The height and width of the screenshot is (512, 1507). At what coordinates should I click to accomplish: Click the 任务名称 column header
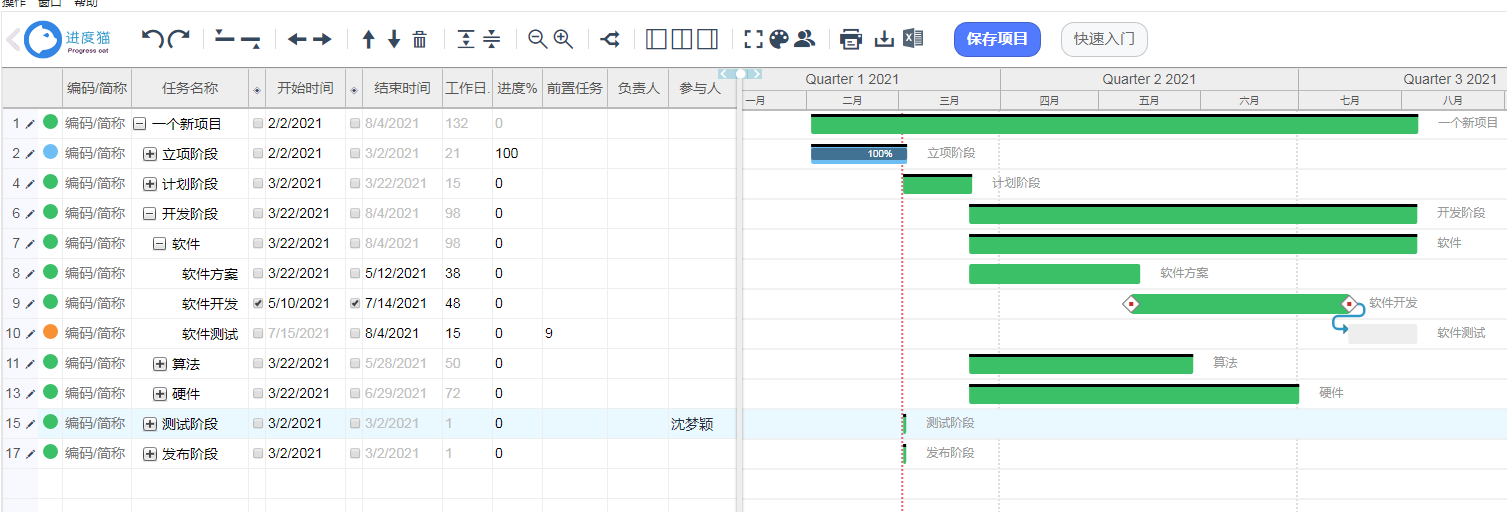click(x=190, y=88)
